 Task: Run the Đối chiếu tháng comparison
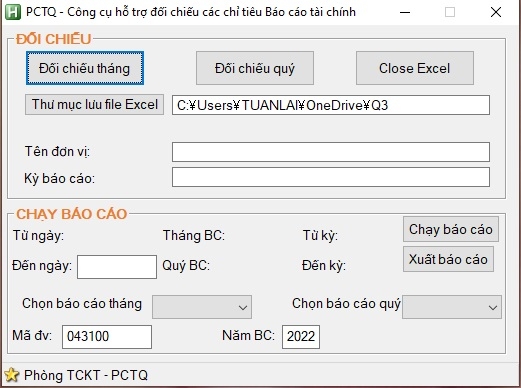[85, 68]
